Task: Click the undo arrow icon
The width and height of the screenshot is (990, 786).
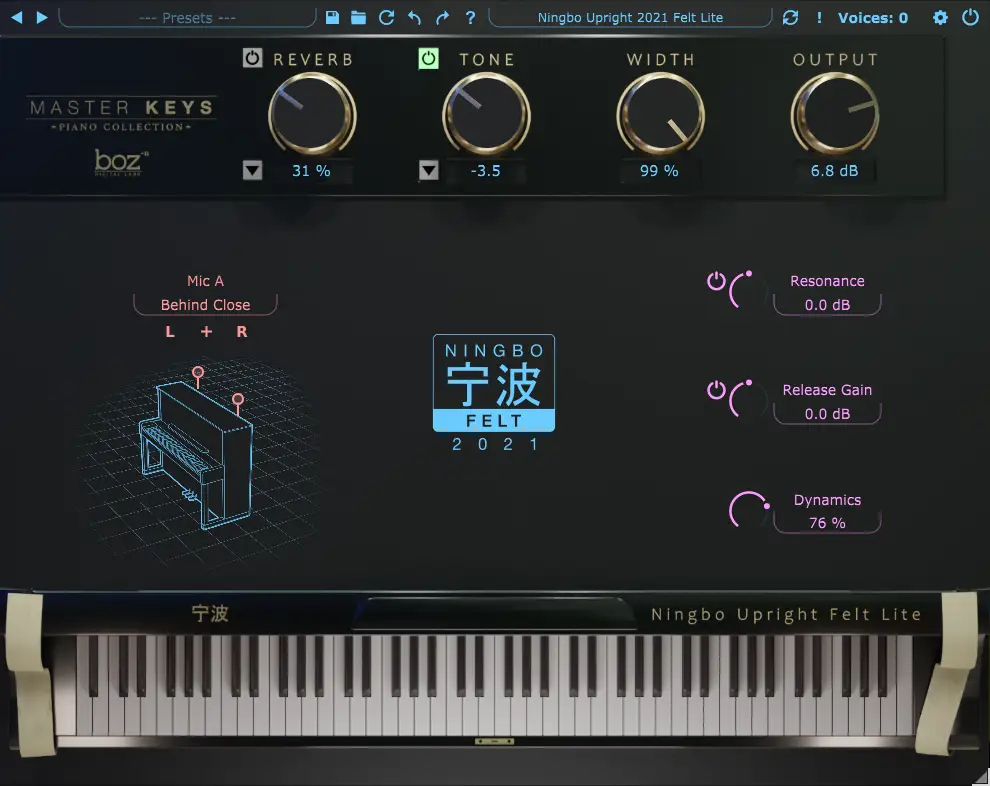Action: click(x=415, y=17)
